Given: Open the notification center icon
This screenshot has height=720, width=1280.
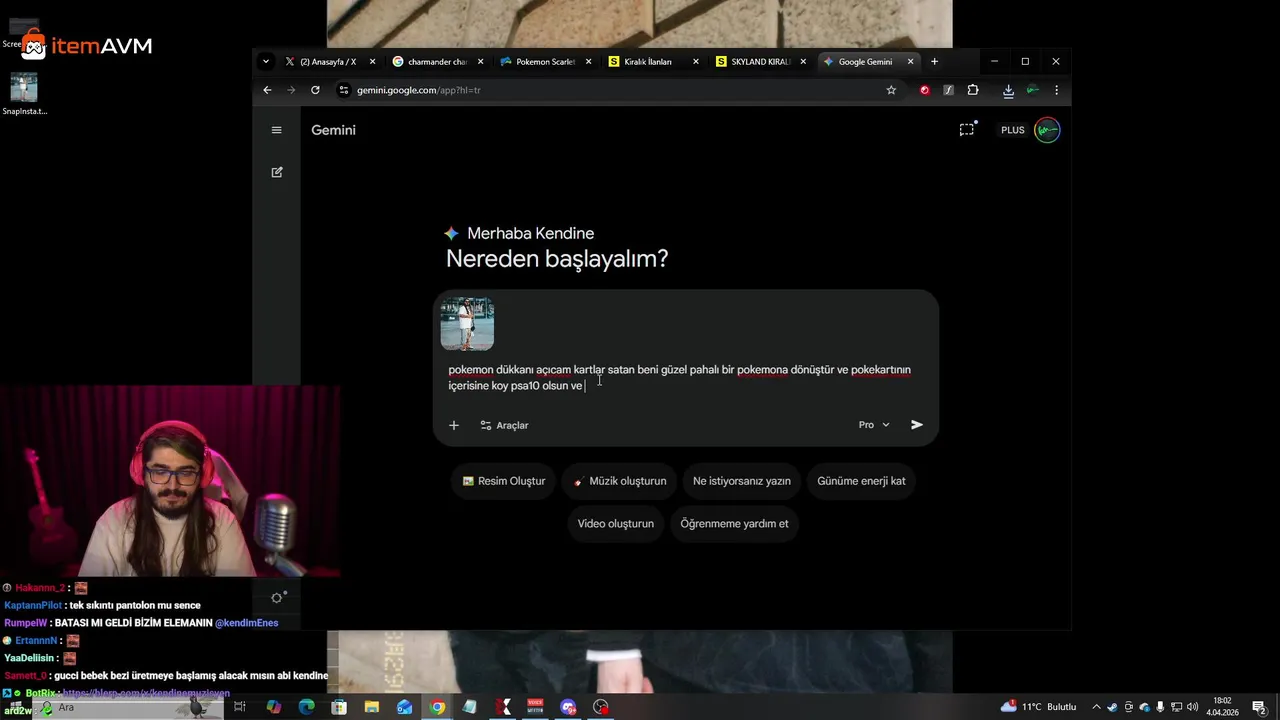Looking at the screenshot, I should [x=1259, y=707].
